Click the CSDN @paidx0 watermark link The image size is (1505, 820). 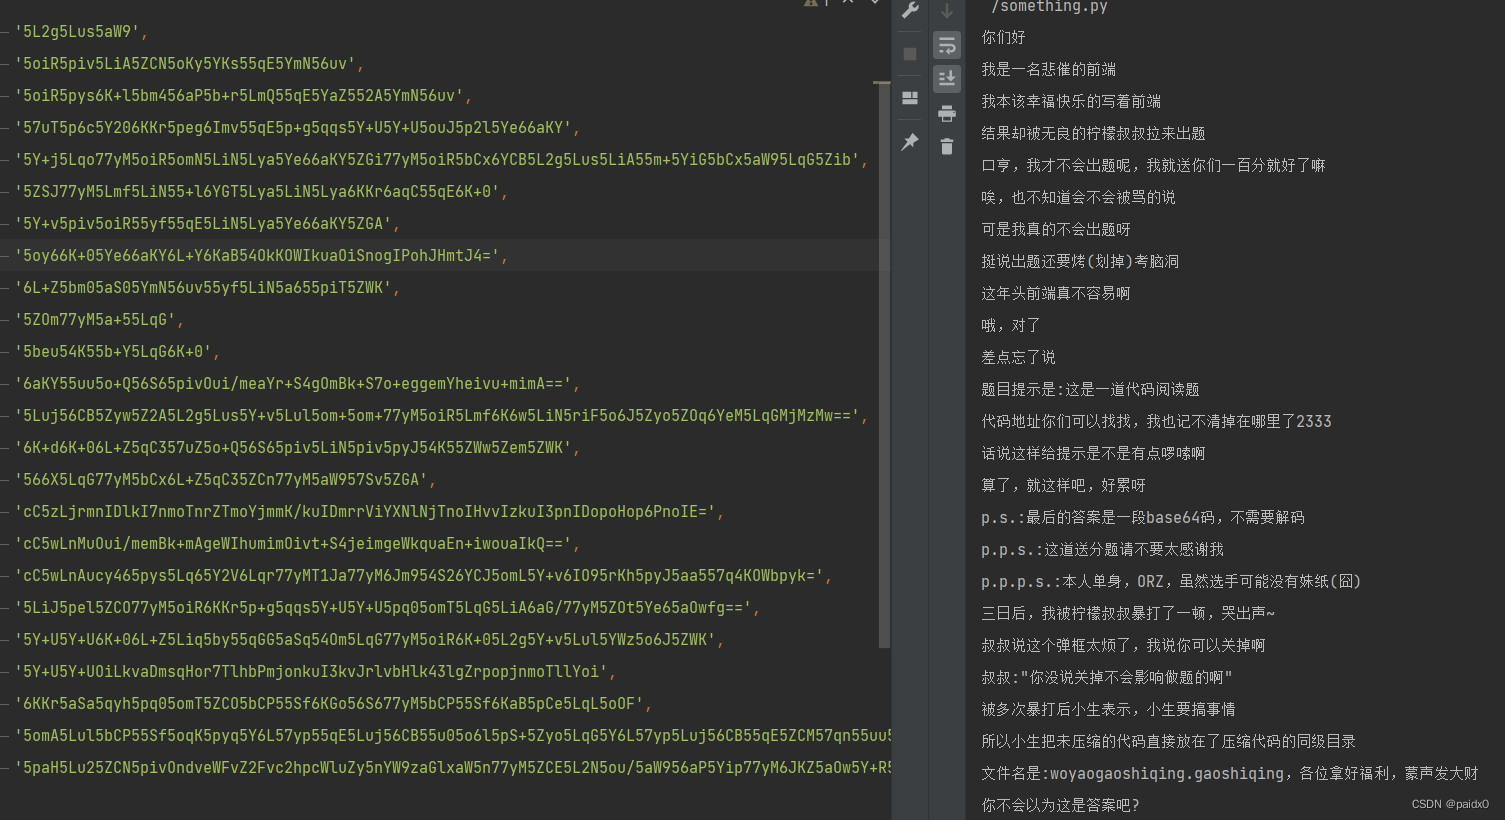[1449, 803]
